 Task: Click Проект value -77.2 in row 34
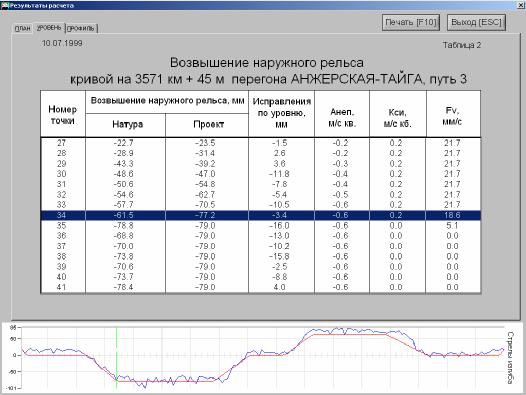[x=205, y=215]
